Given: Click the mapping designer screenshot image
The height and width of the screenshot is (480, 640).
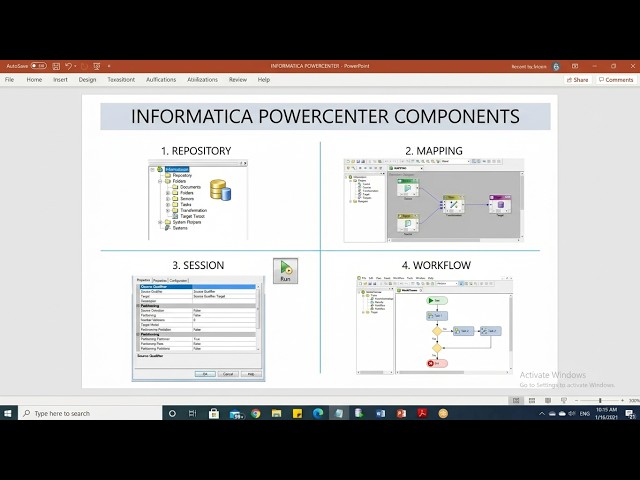Looking at the screenshot, I should click(433, 200).
